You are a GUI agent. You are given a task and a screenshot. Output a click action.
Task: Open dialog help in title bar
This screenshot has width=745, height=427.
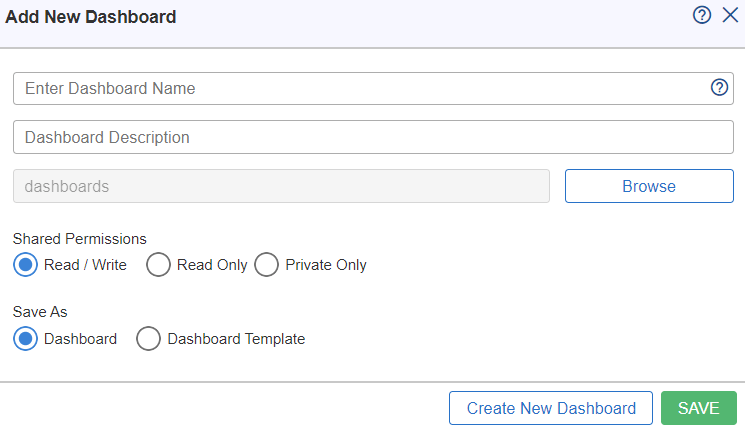(x=702, y=15)
